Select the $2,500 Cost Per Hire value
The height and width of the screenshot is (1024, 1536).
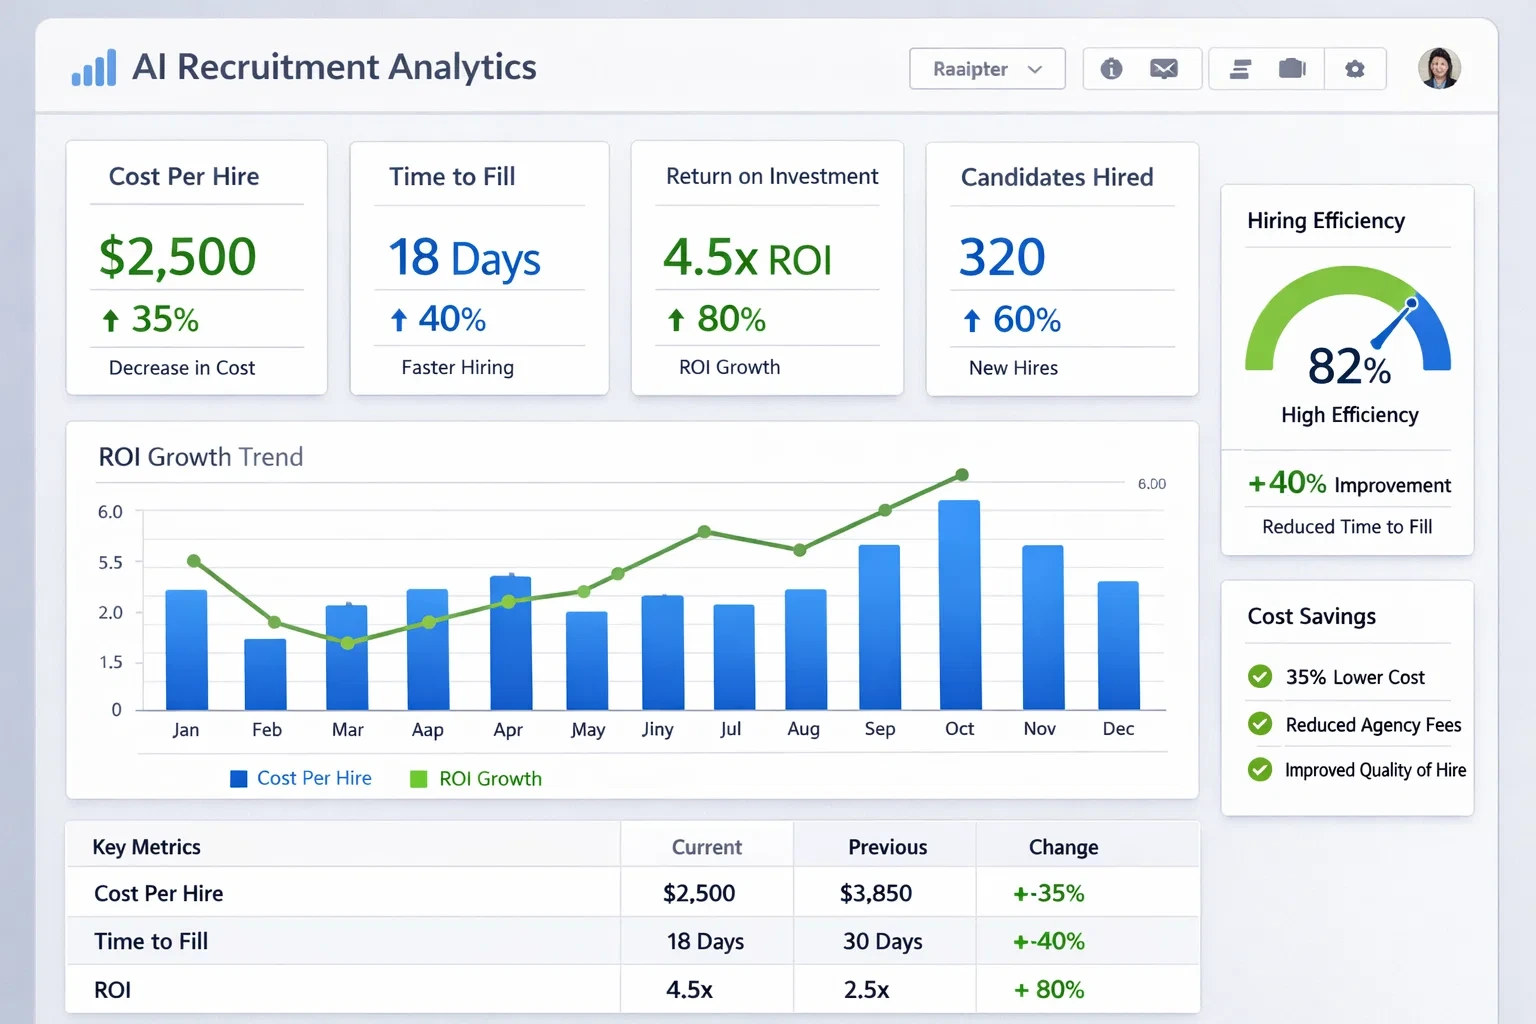(178, 256)
